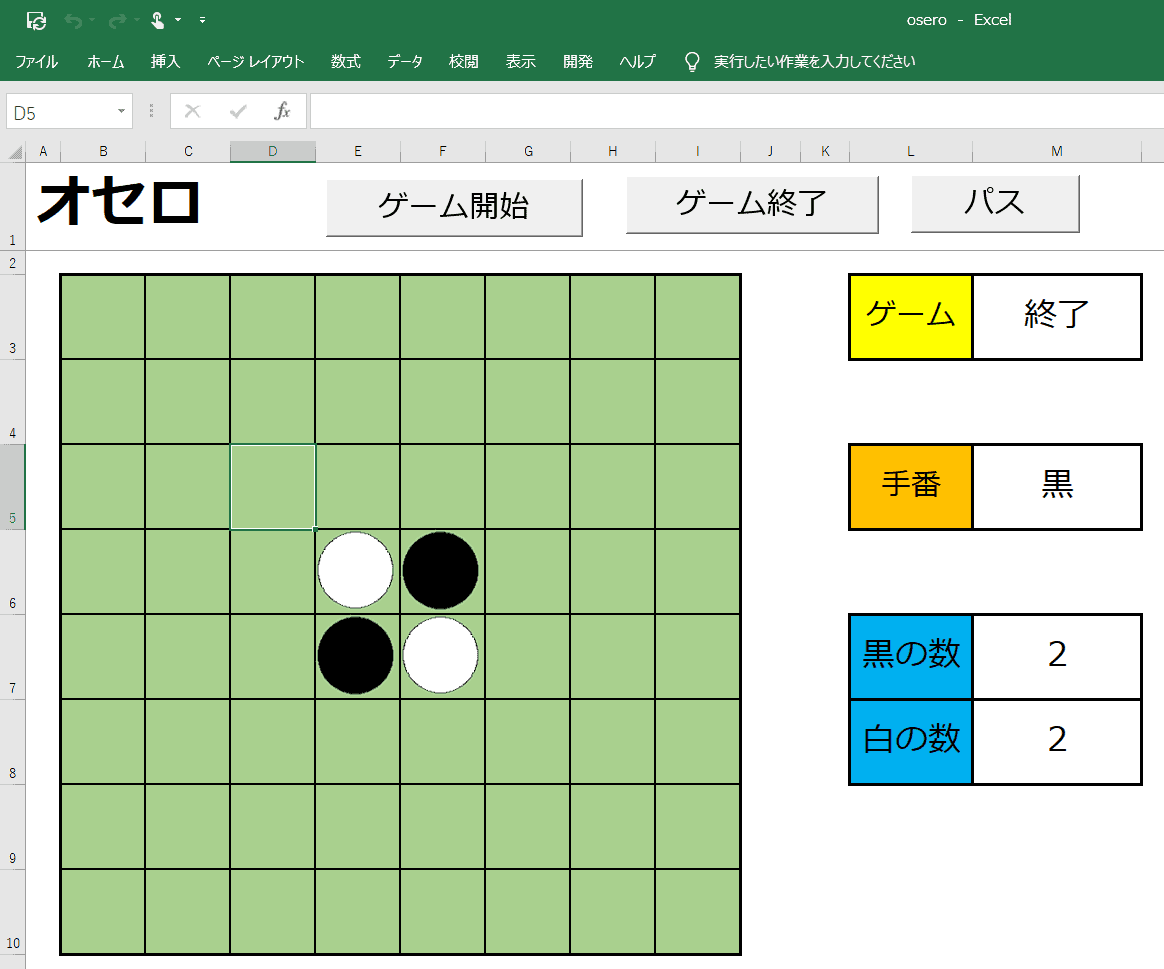Click the Cancel (X) icon beside formula bar
The width and height of the screenshot is (1164, 969).
192,110
